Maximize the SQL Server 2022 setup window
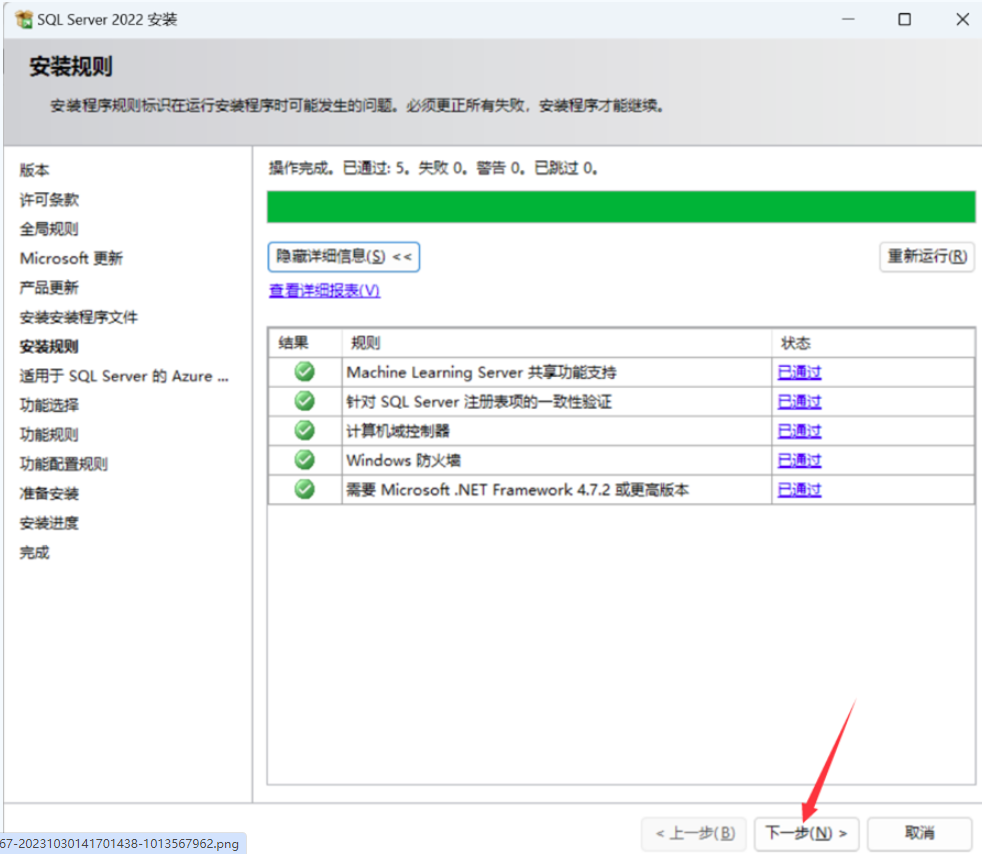Viewport: 982px width, 854px height. click(x=904, y=19)
